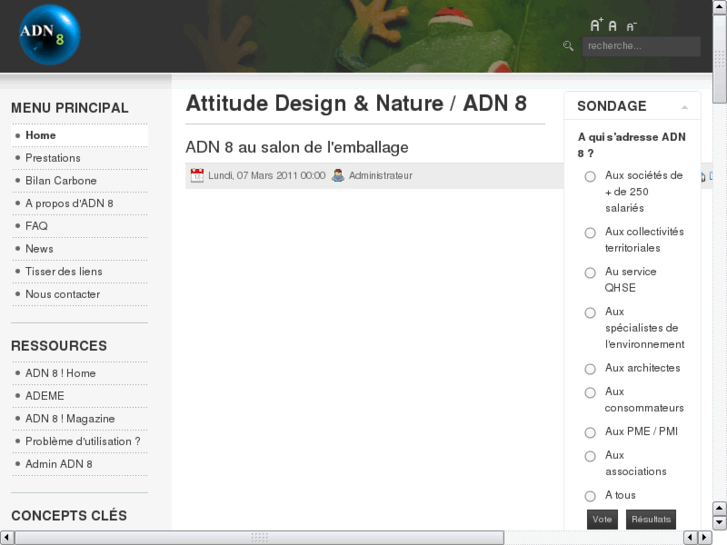Open 'ADN 8 ! Home' resource link
The width and height of the screenshot is (727, 545).
(79, 373)
